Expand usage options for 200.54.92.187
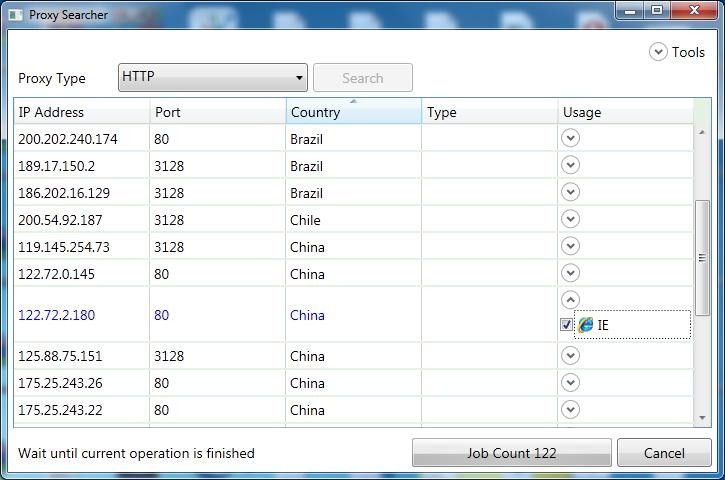 571,219
